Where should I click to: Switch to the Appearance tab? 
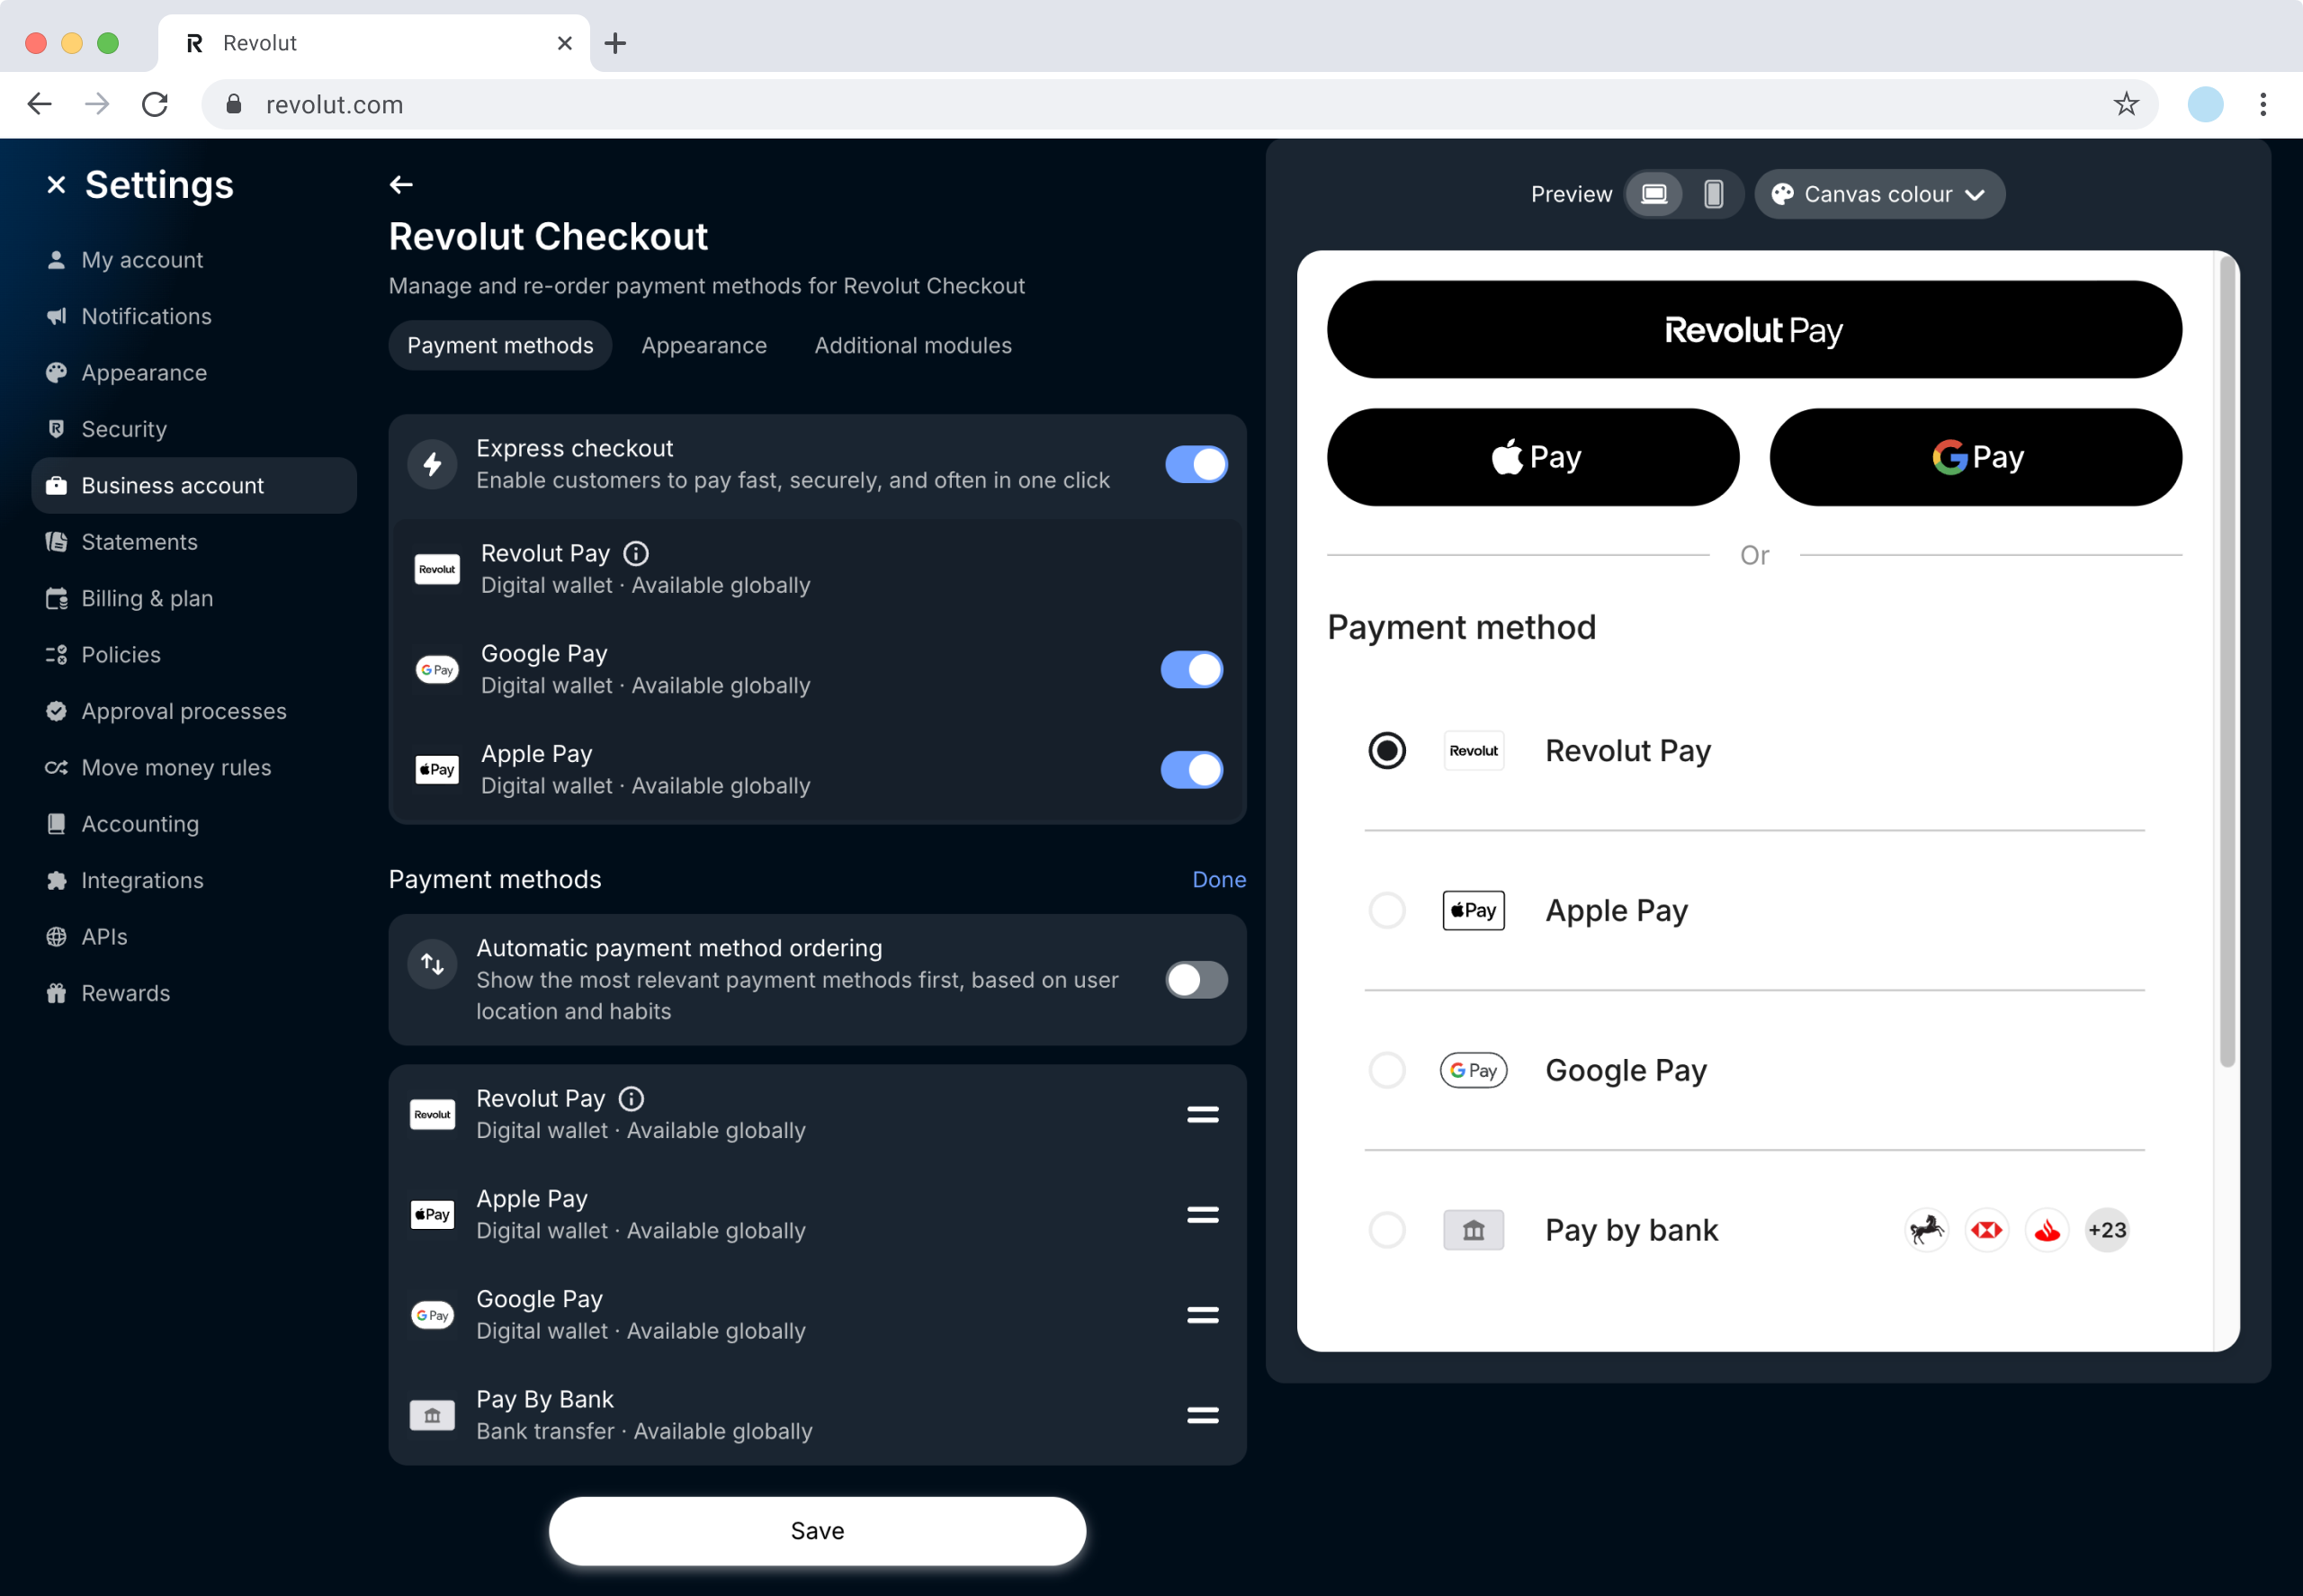(x=704, y=345)
